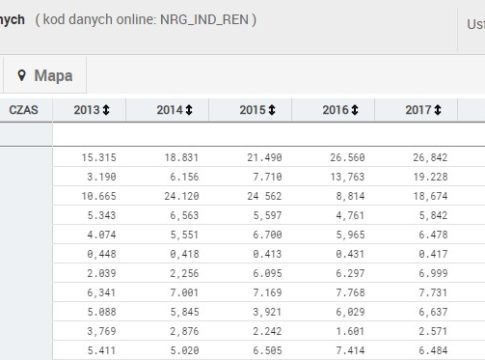The width and height of the screenshot is (485, 360).
Task: Click cell value 5,551
Action: click(x=184, y=235)
